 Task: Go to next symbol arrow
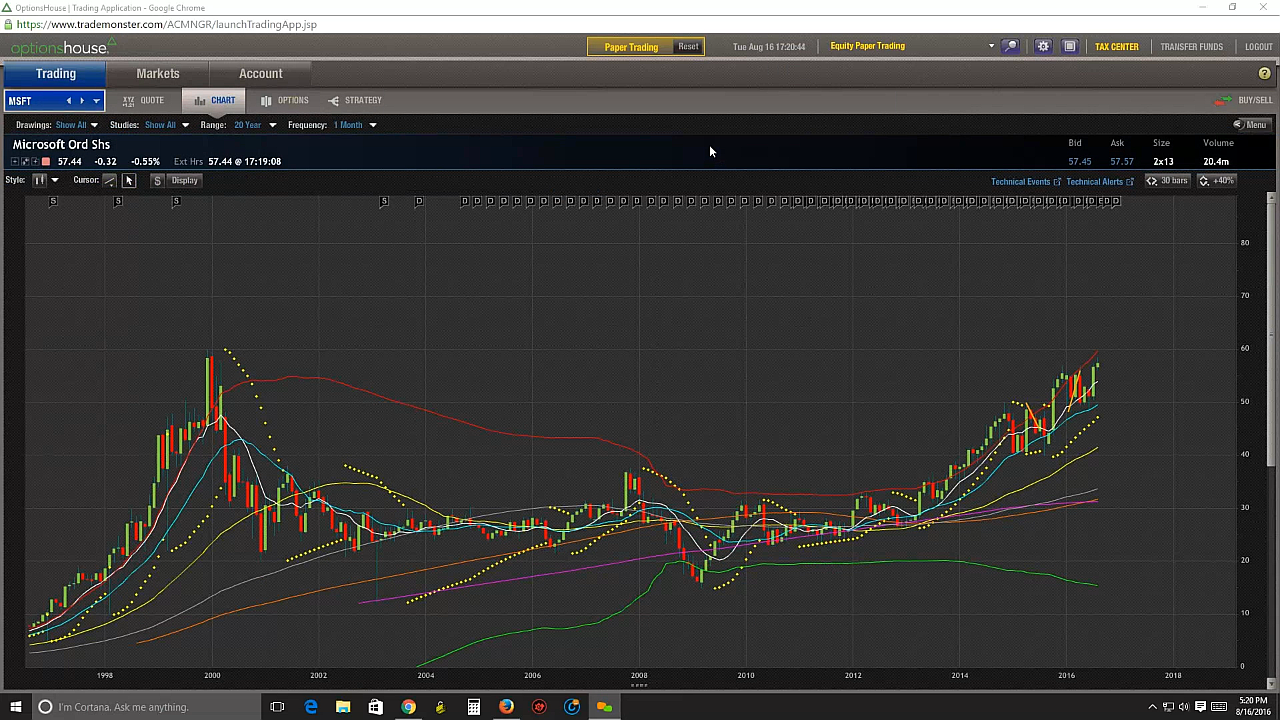(82, 101)
